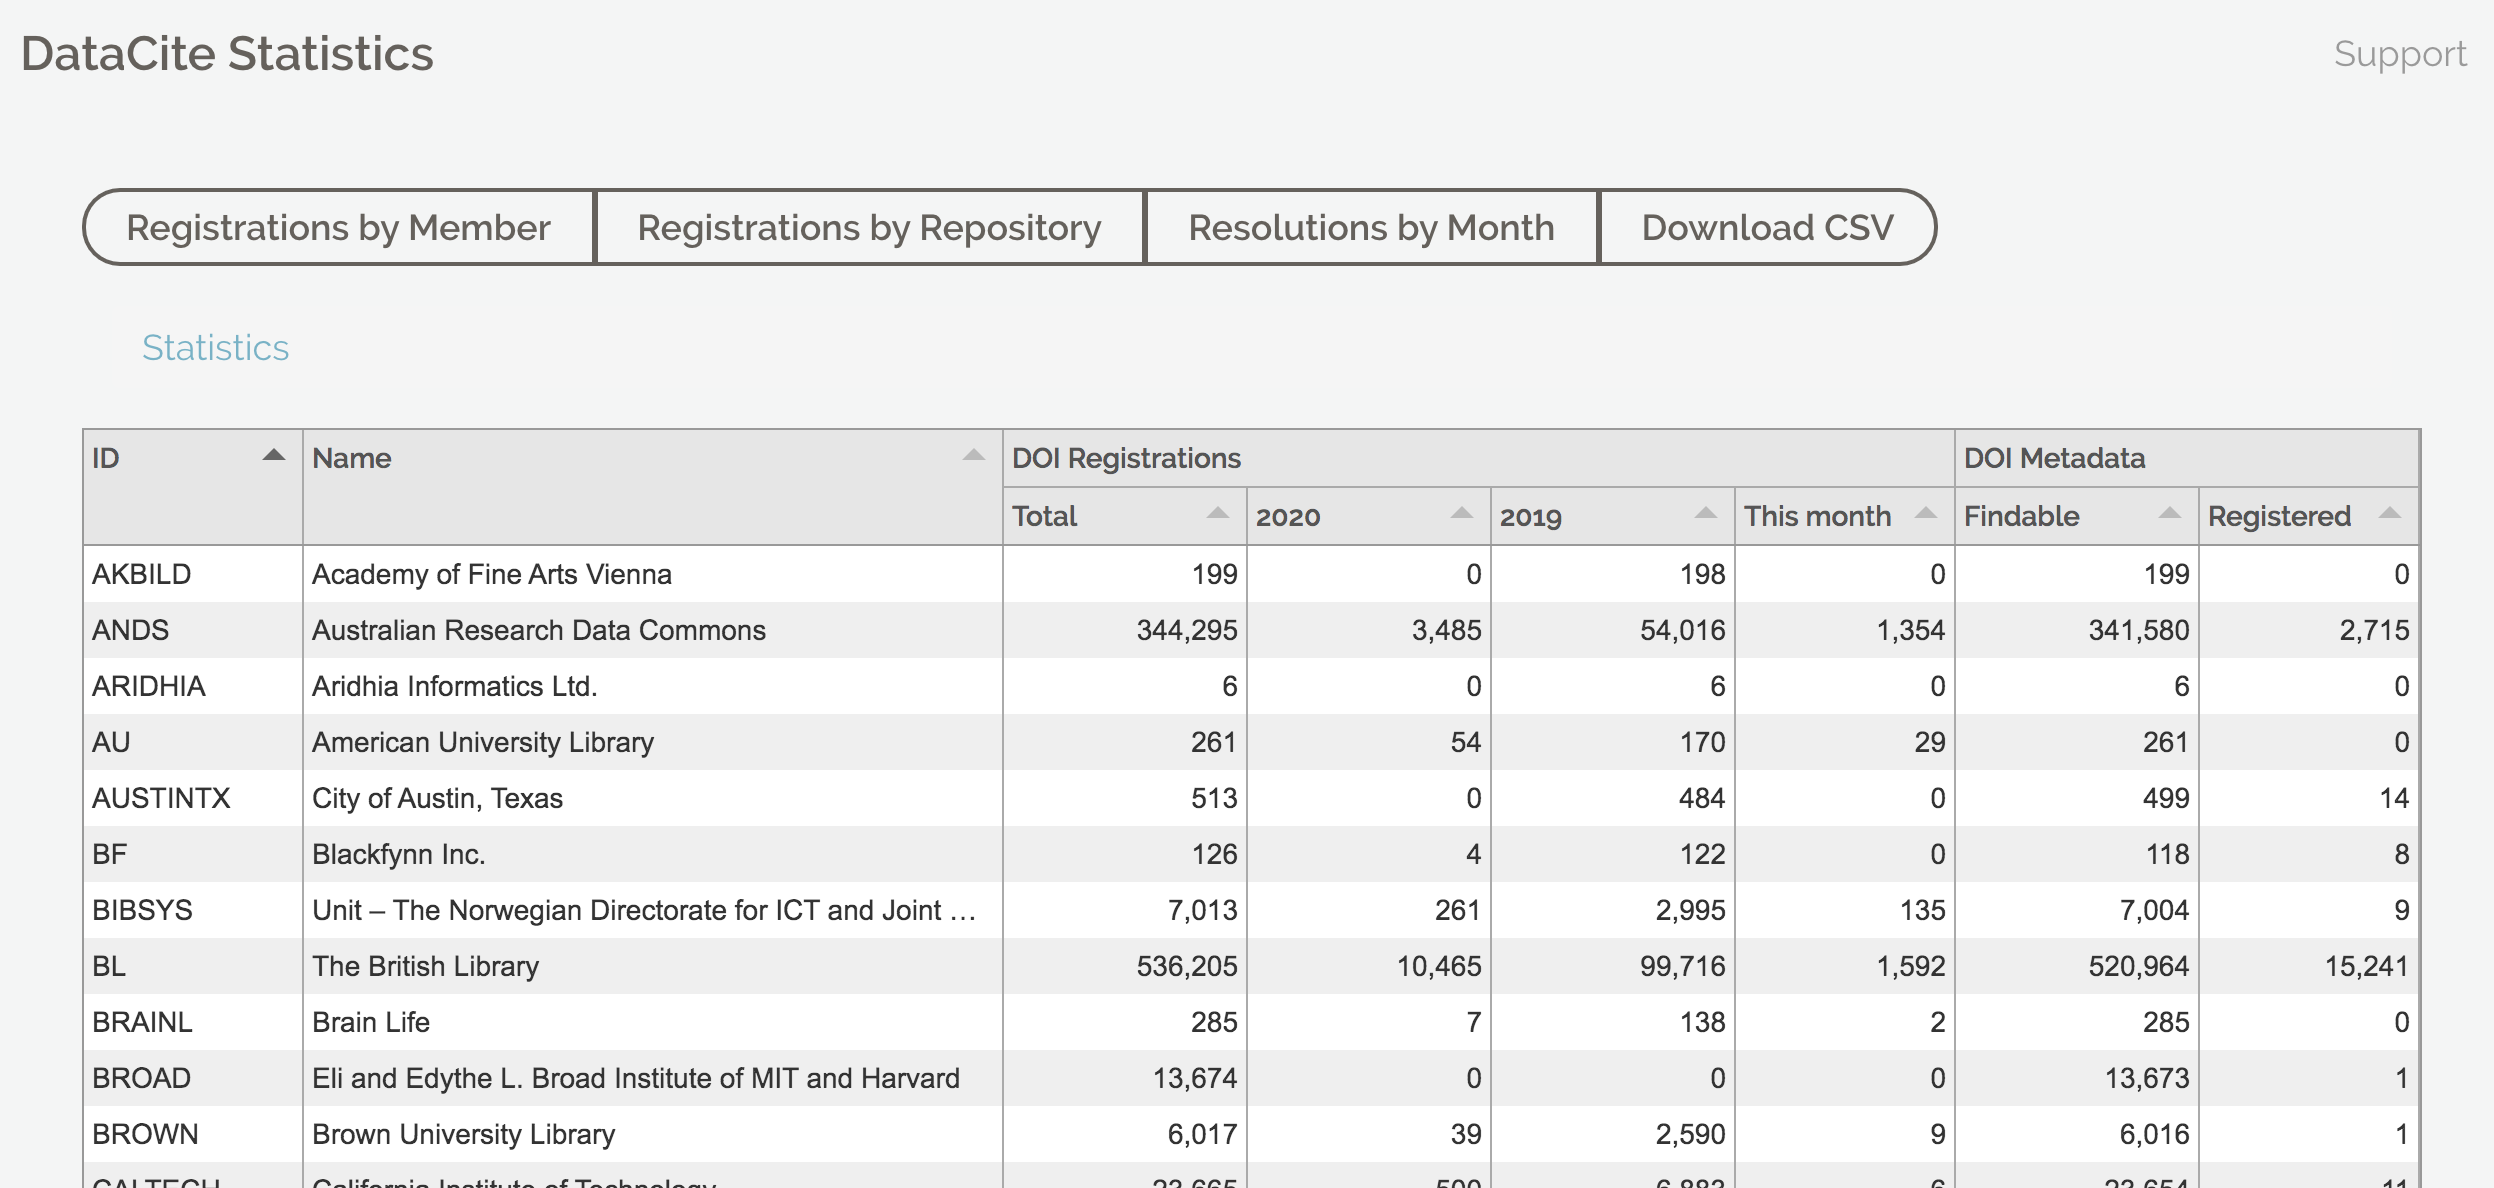Sort by Registered column arrow
The height and width of the screenshot is (1188, 2494).
[2389, 514]
